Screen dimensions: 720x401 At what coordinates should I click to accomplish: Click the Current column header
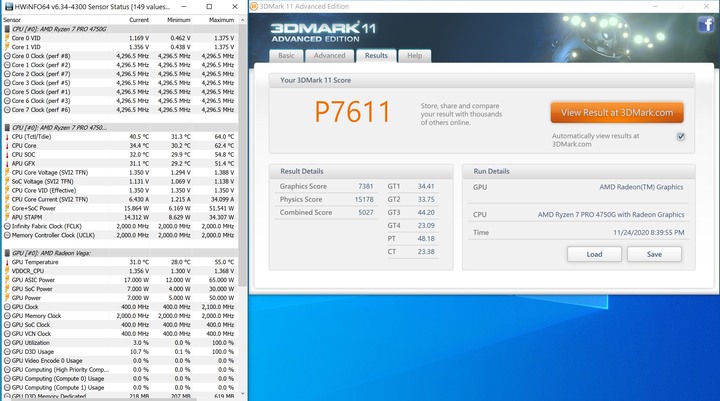coord(139,20)
